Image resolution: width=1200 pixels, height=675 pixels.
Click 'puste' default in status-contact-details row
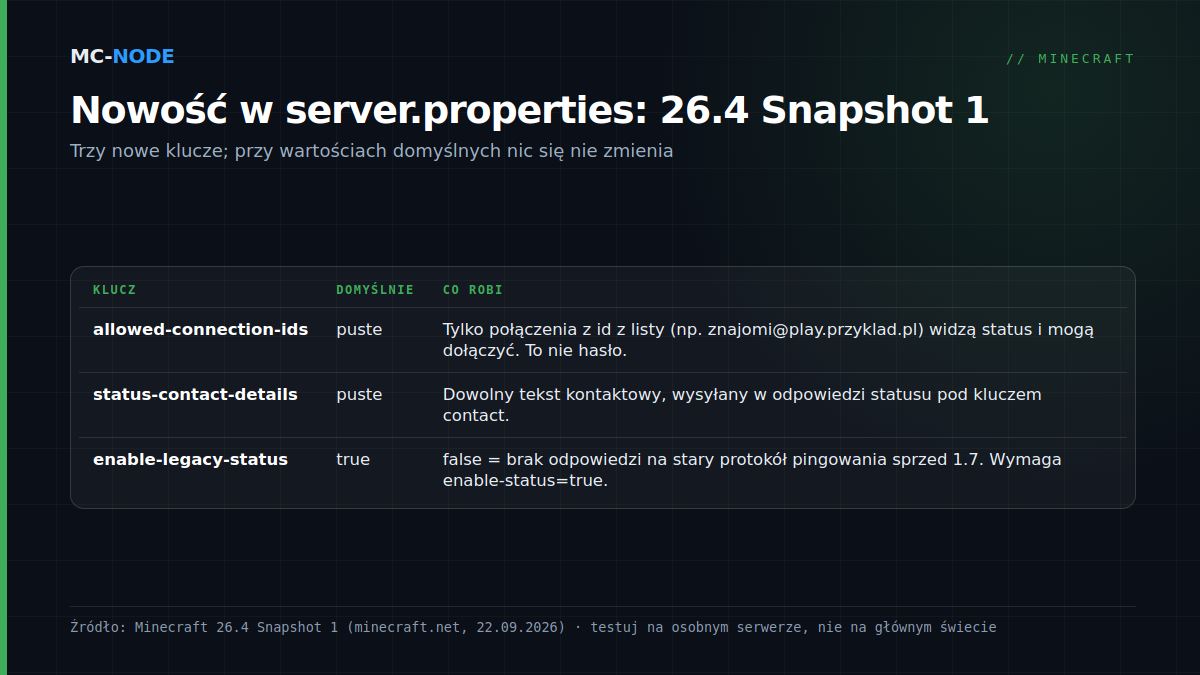pyautogui.click(x=359, y=394)
